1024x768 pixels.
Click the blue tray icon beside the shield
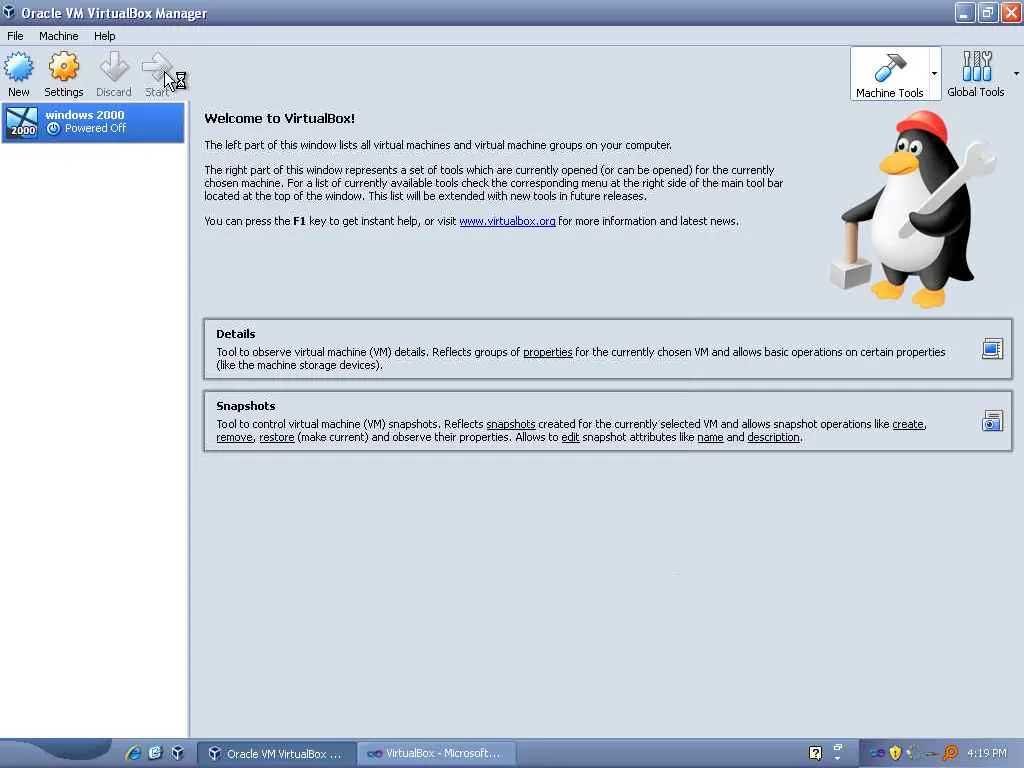point(877,754)
